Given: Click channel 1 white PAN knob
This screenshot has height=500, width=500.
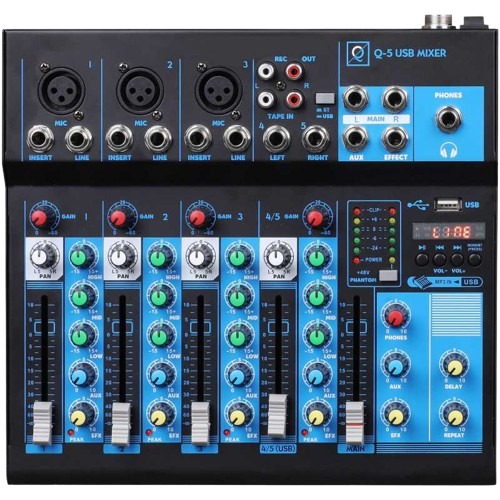Looking at the screenshot, I should [x=42, y=257].
